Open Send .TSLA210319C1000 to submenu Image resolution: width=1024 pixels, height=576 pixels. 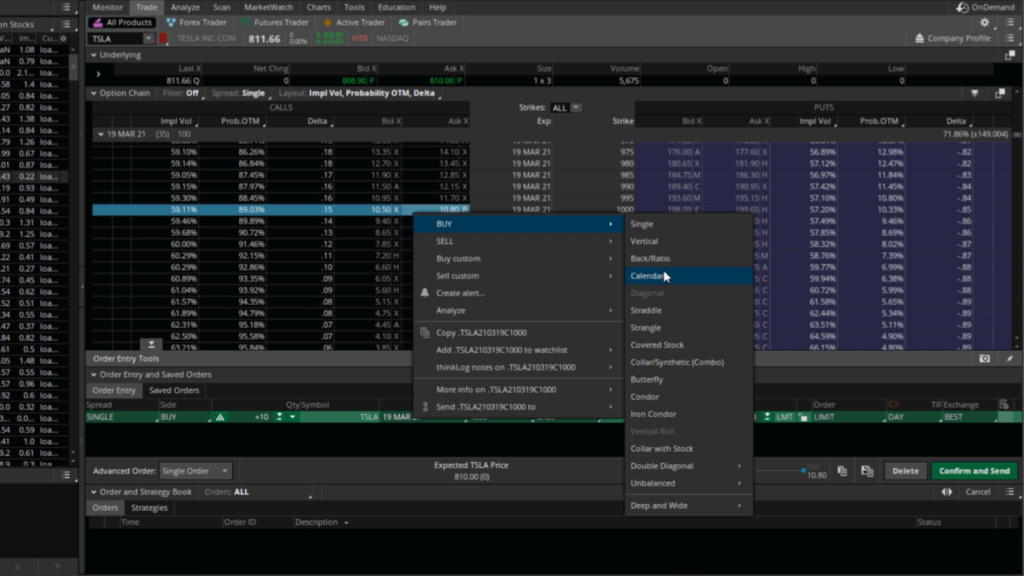[x=519, y=407]
